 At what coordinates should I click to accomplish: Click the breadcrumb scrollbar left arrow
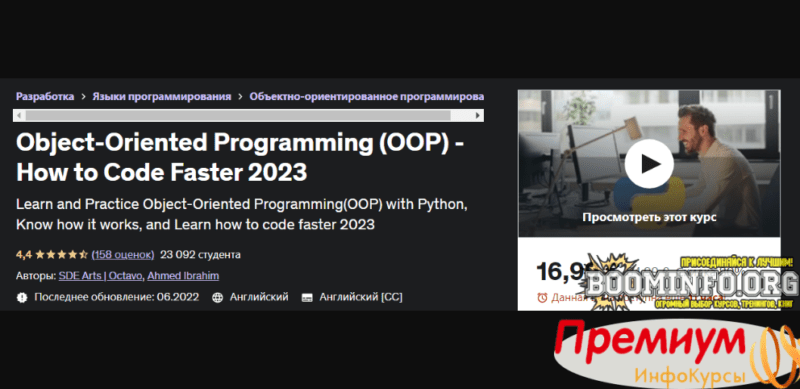(19, 116)
